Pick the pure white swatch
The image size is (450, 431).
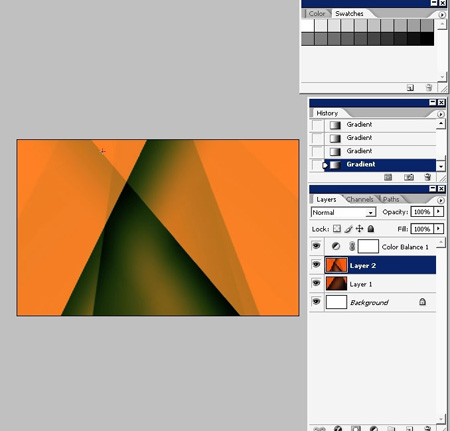pos(307,25)
